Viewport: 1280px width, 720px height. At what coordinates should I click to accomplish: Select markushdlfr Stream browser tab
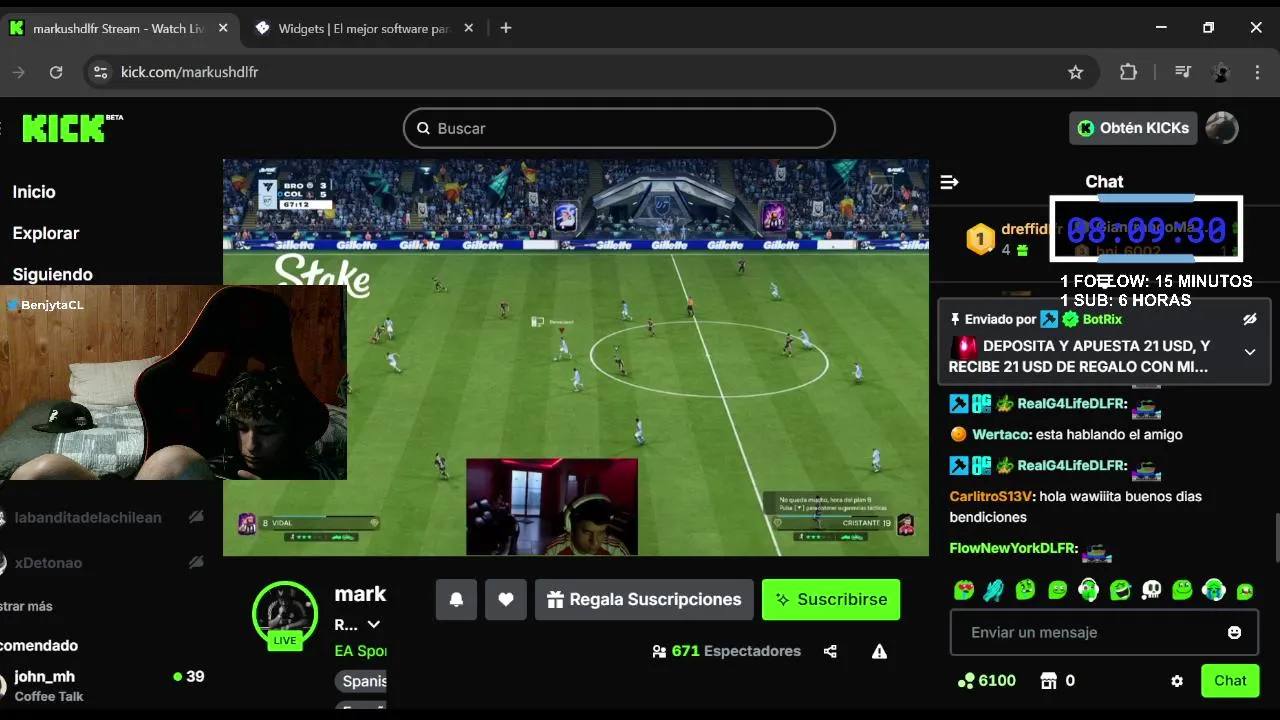pos(118,28)
